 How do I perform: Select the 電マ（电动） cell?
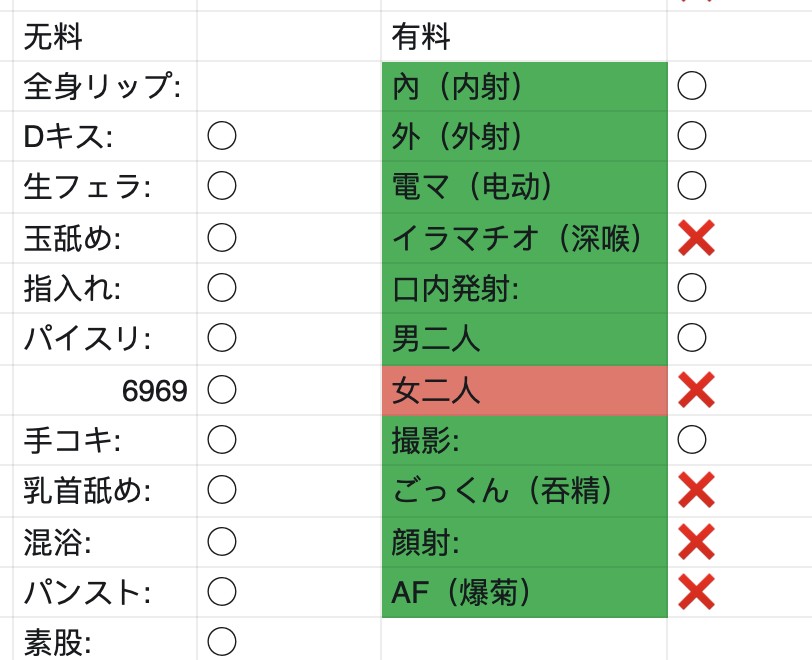point(525,186)
